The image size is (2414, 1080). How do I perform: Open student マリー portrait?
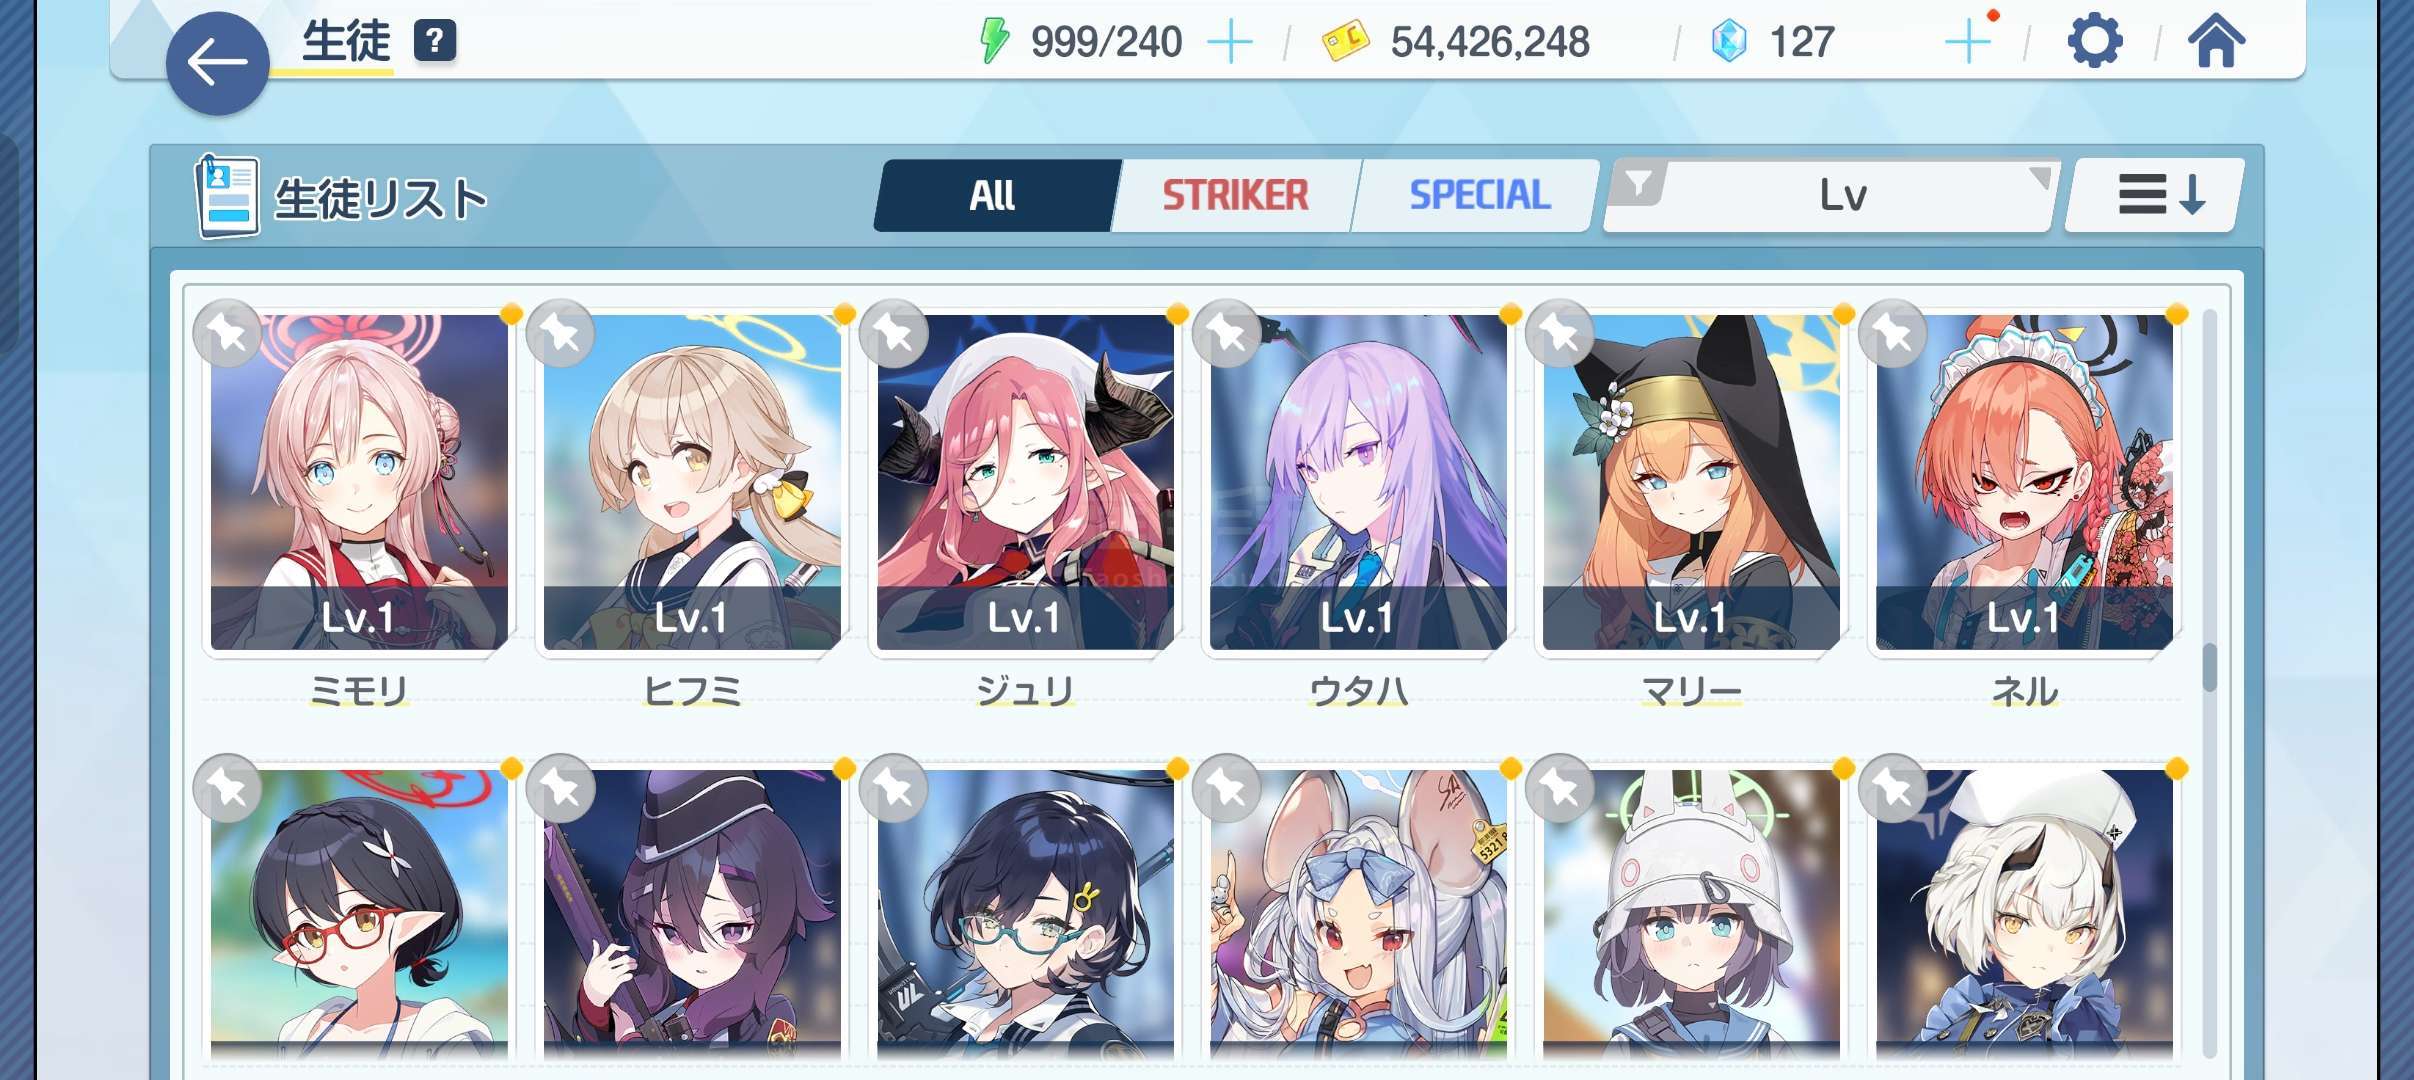pos(1690,482)
